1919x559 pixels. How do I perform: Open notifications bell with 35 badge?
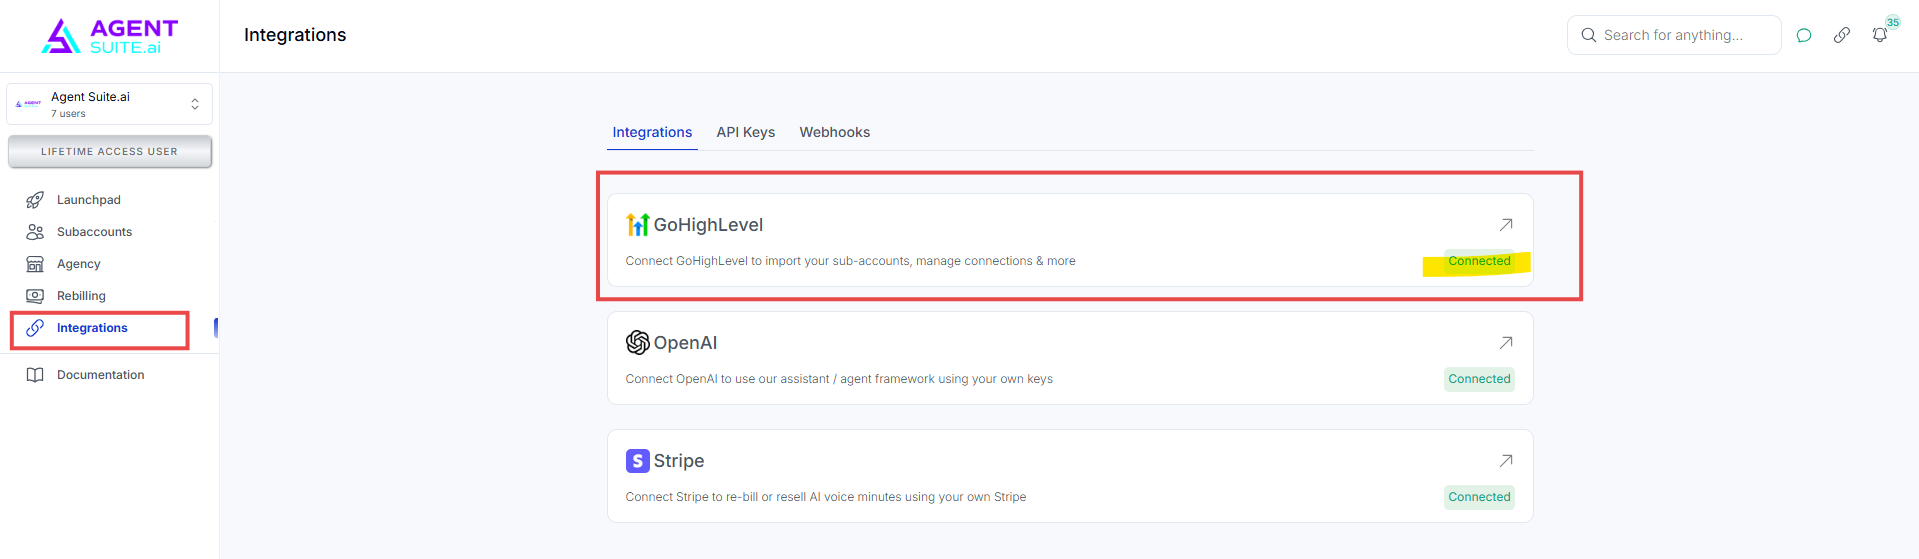(x=1880, y=35)
